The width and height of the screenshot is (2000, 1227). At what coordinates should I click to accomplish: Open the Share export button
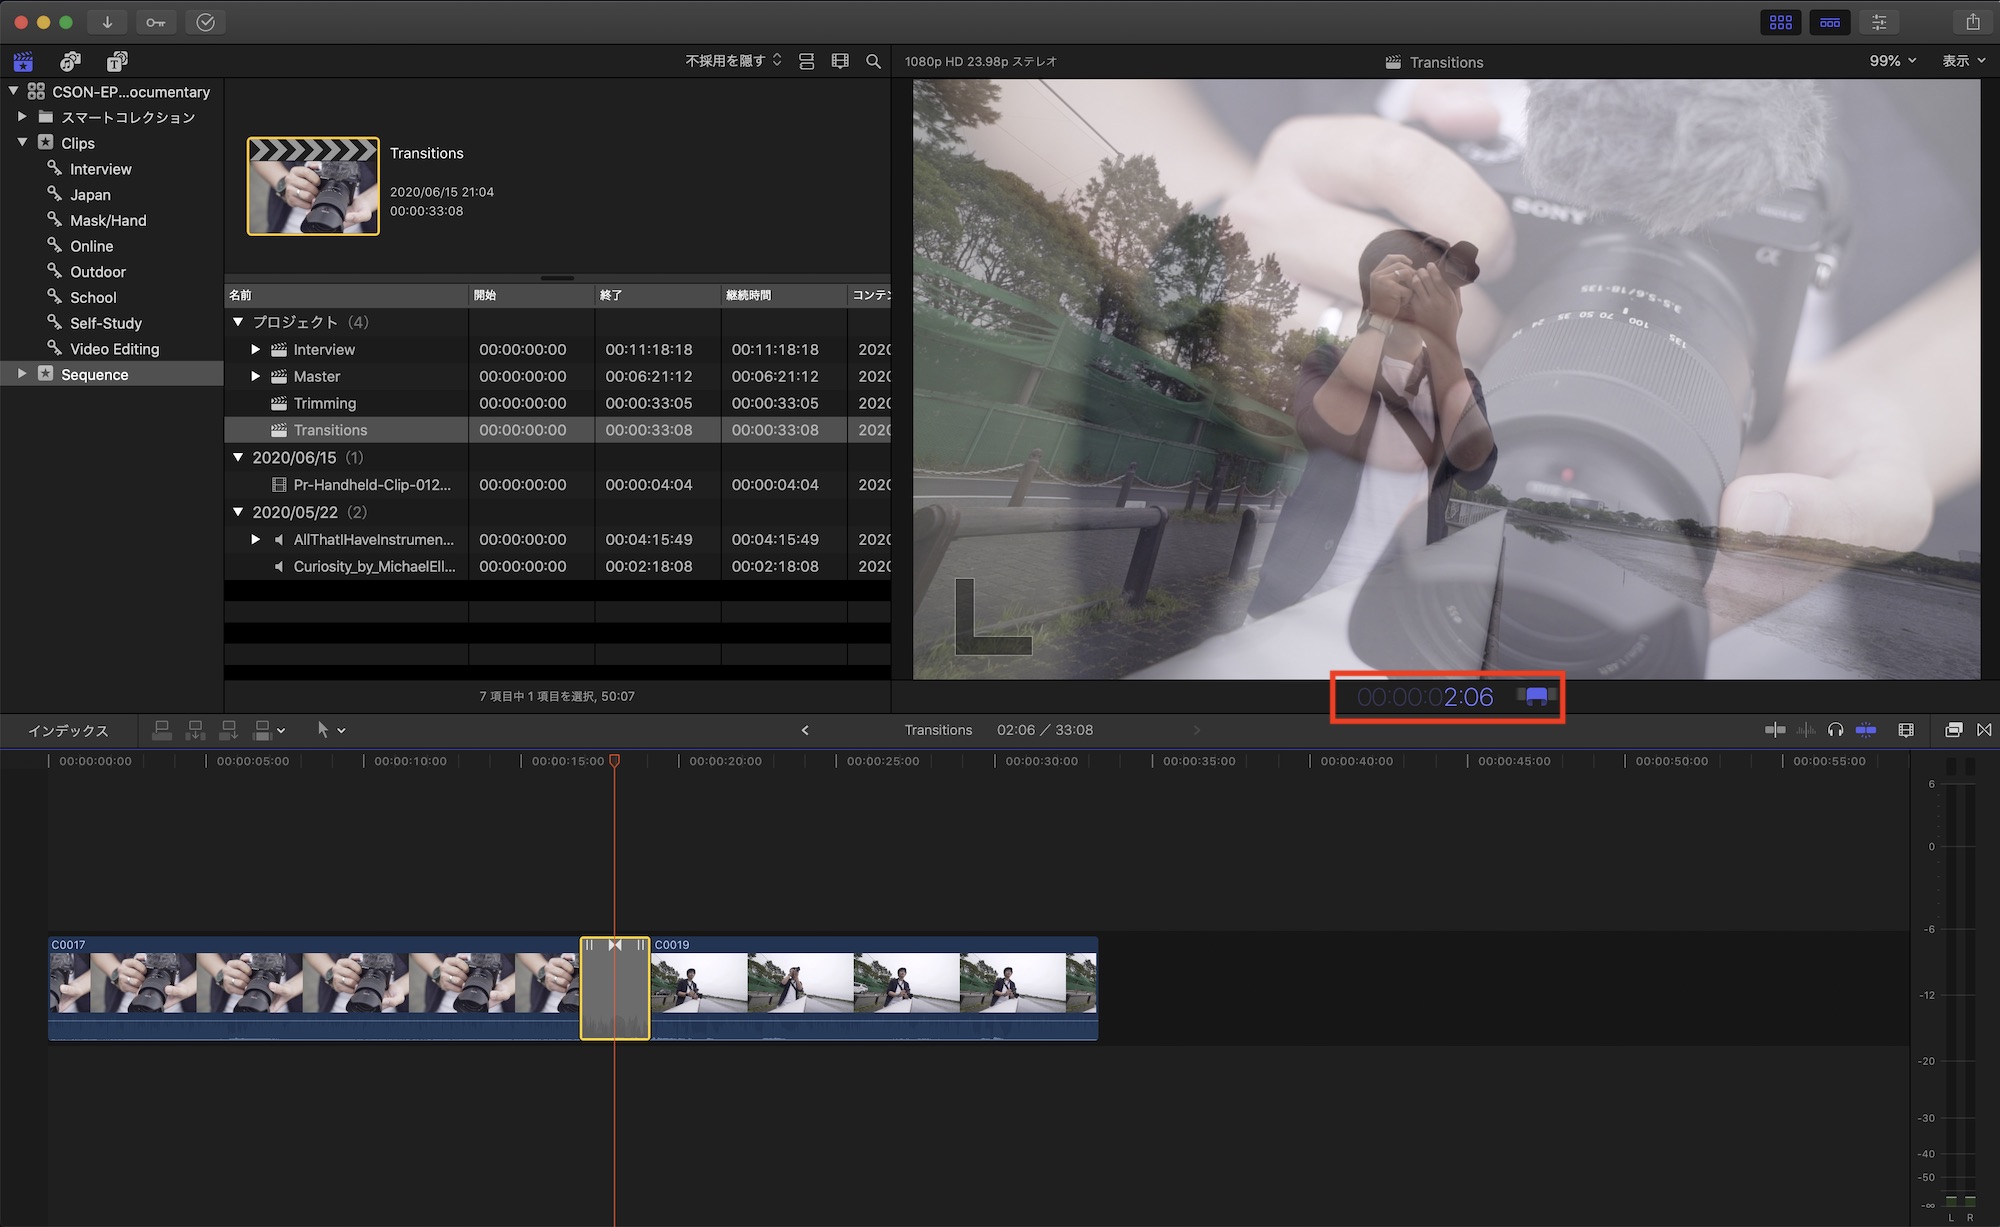[x=1972, y=22]
